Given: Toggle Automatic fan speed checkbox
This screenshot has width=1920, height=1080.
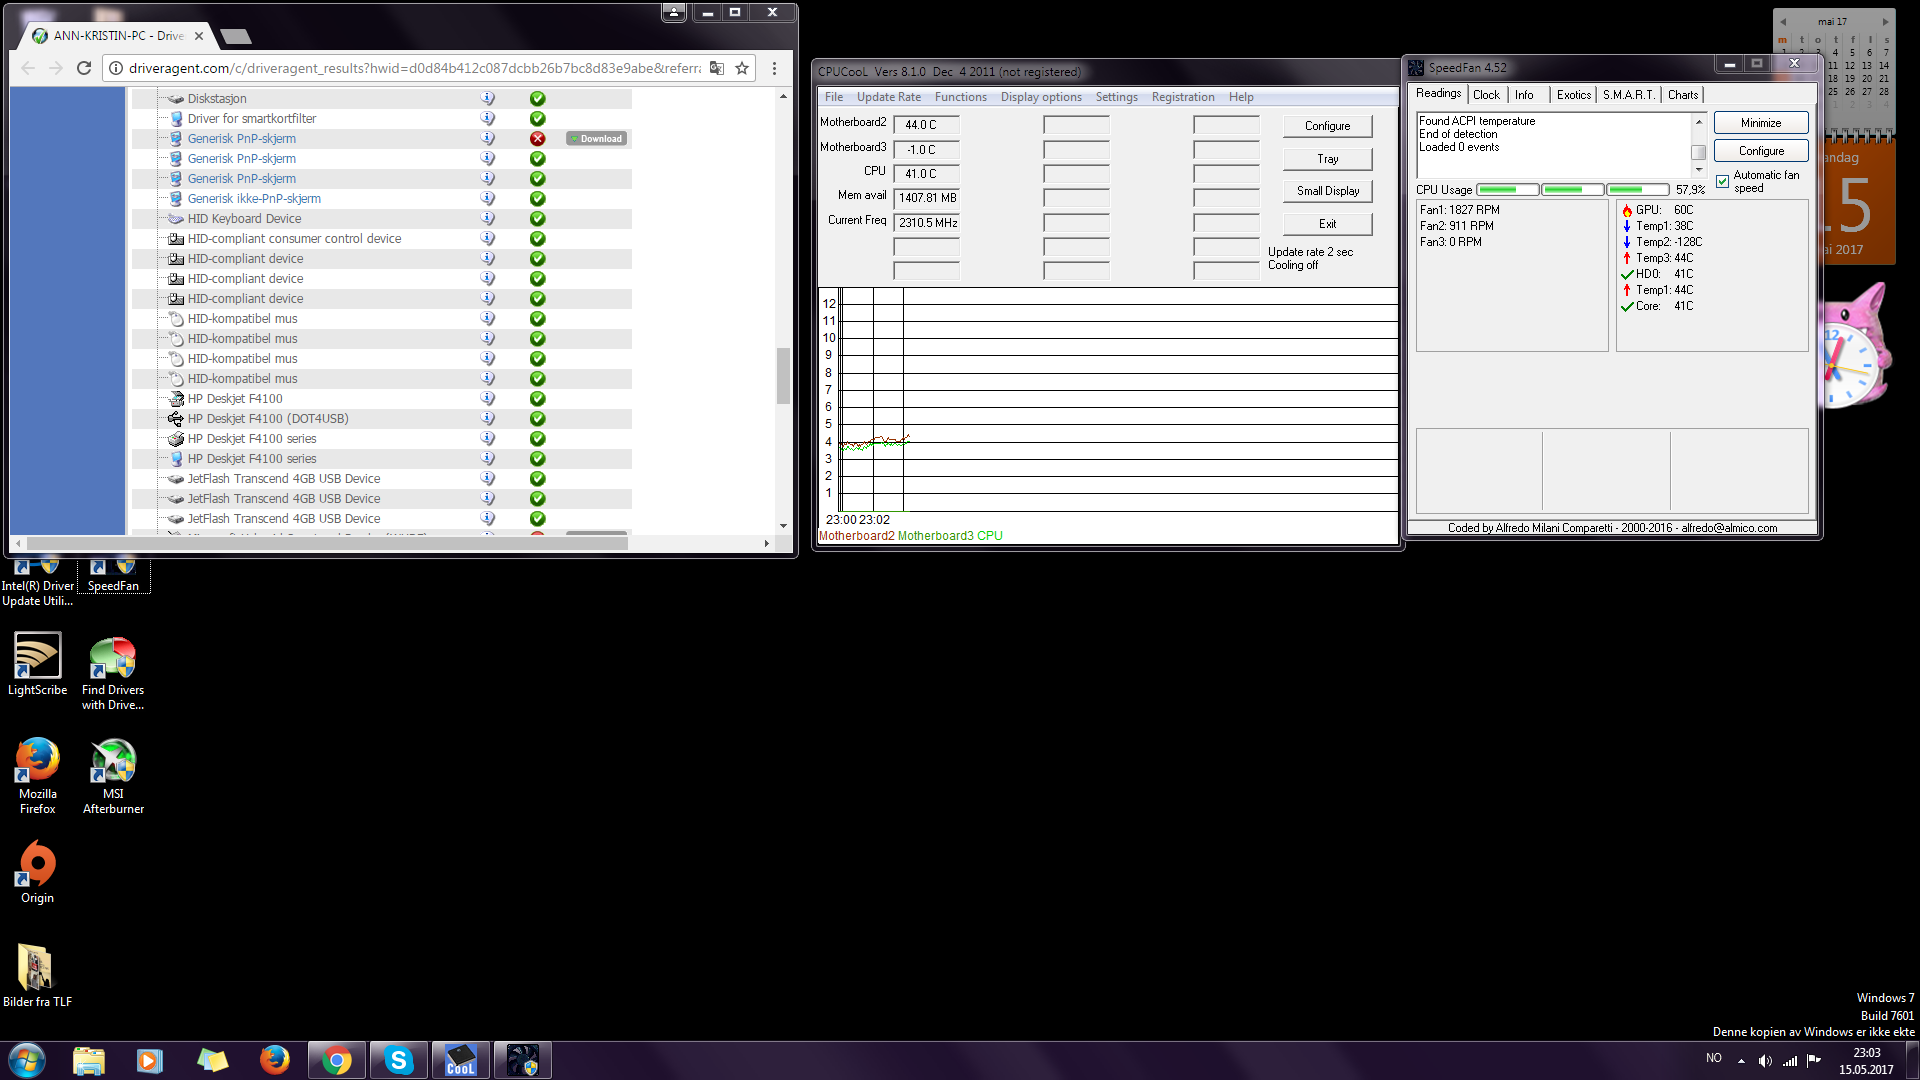Looking at the screenshot, I should click(1722, 181).
